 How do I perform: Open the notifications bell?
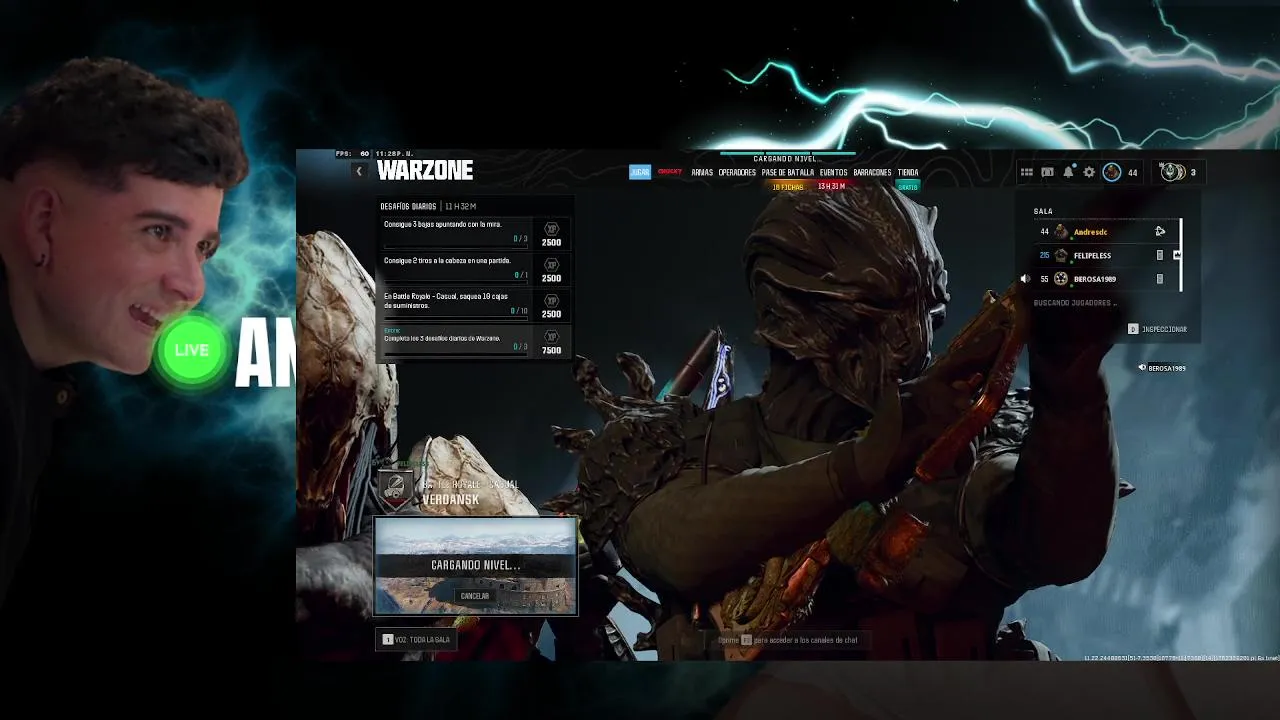pos(1068,172)
